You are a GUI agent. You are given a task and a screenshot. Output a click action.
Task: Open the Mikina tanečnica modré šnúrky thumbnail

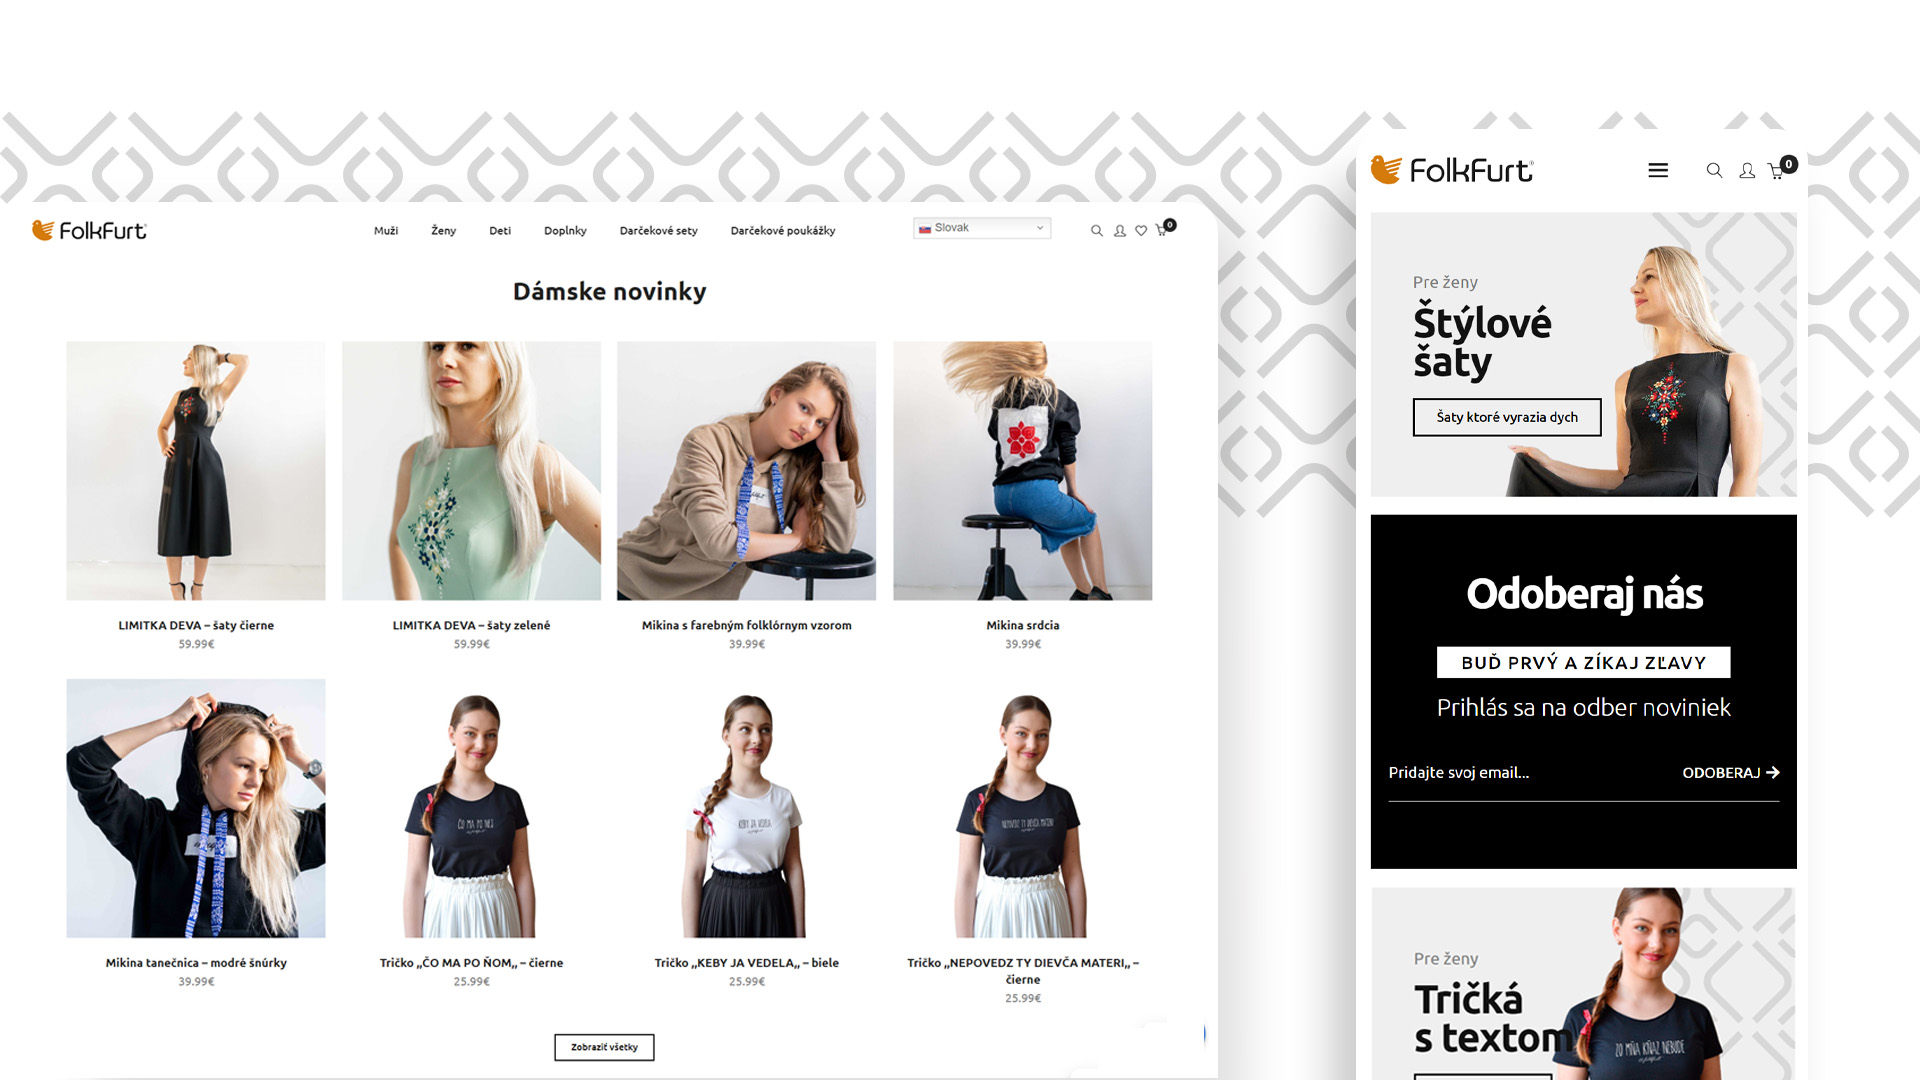point(196,808)
